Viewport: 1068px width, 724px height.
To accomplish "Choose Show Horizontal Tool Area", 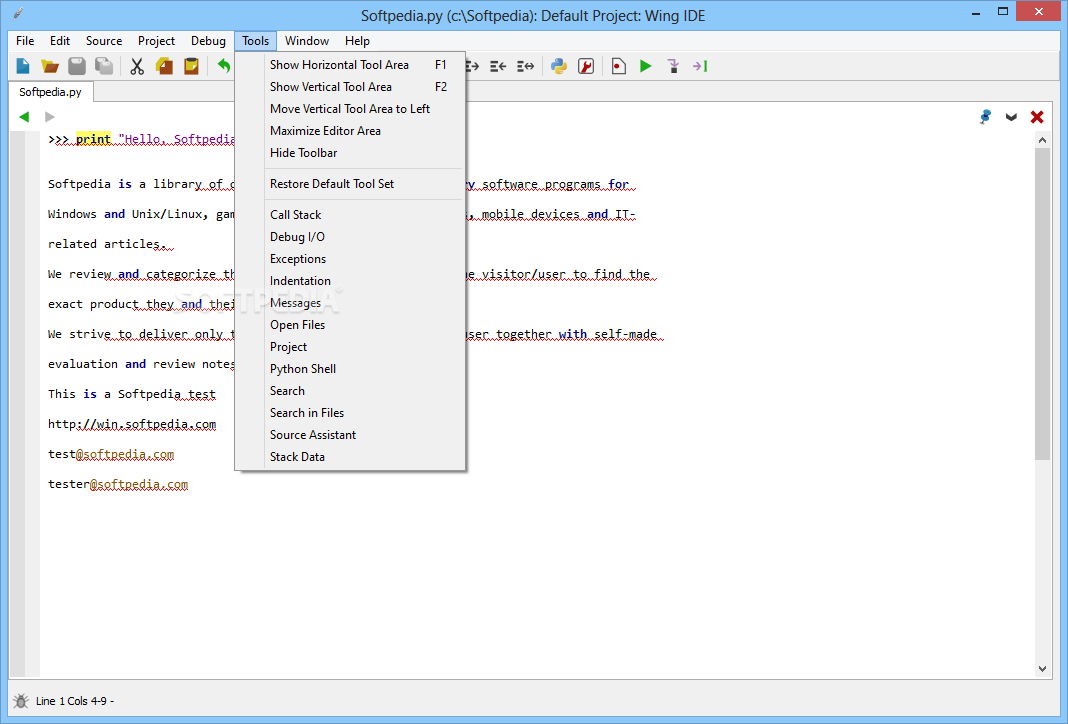I will pos(350,65).
